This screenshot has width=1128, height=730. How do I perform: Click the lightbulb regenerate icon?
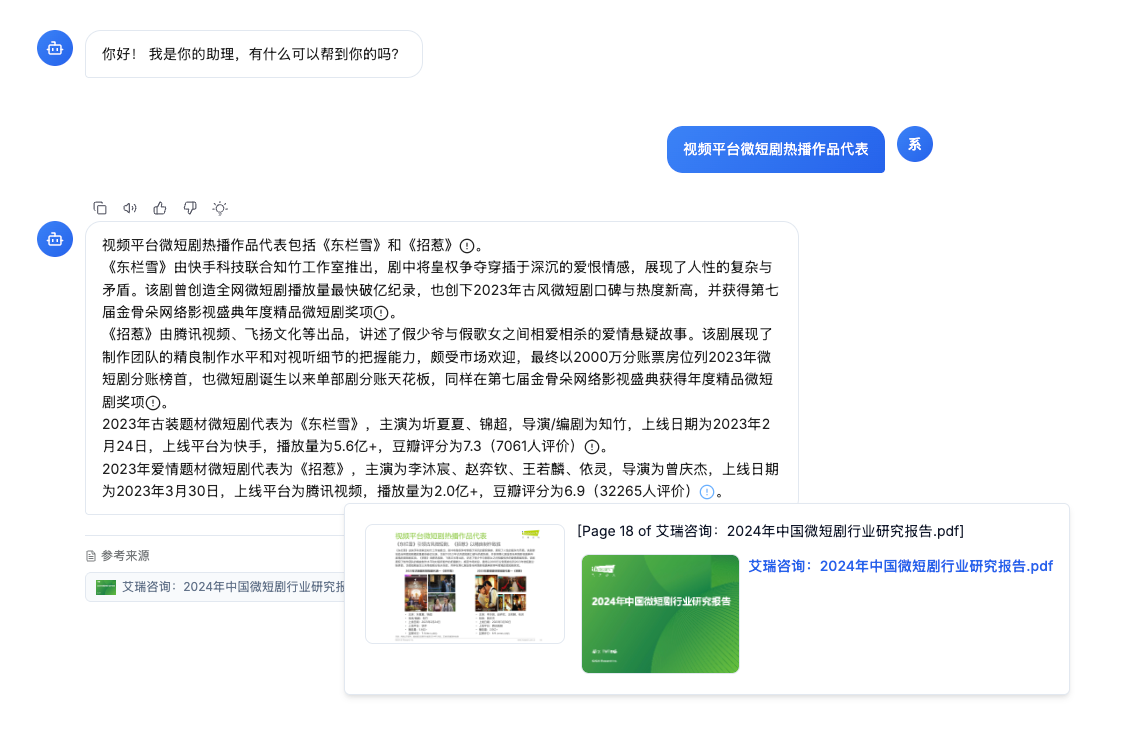point(219,207)
